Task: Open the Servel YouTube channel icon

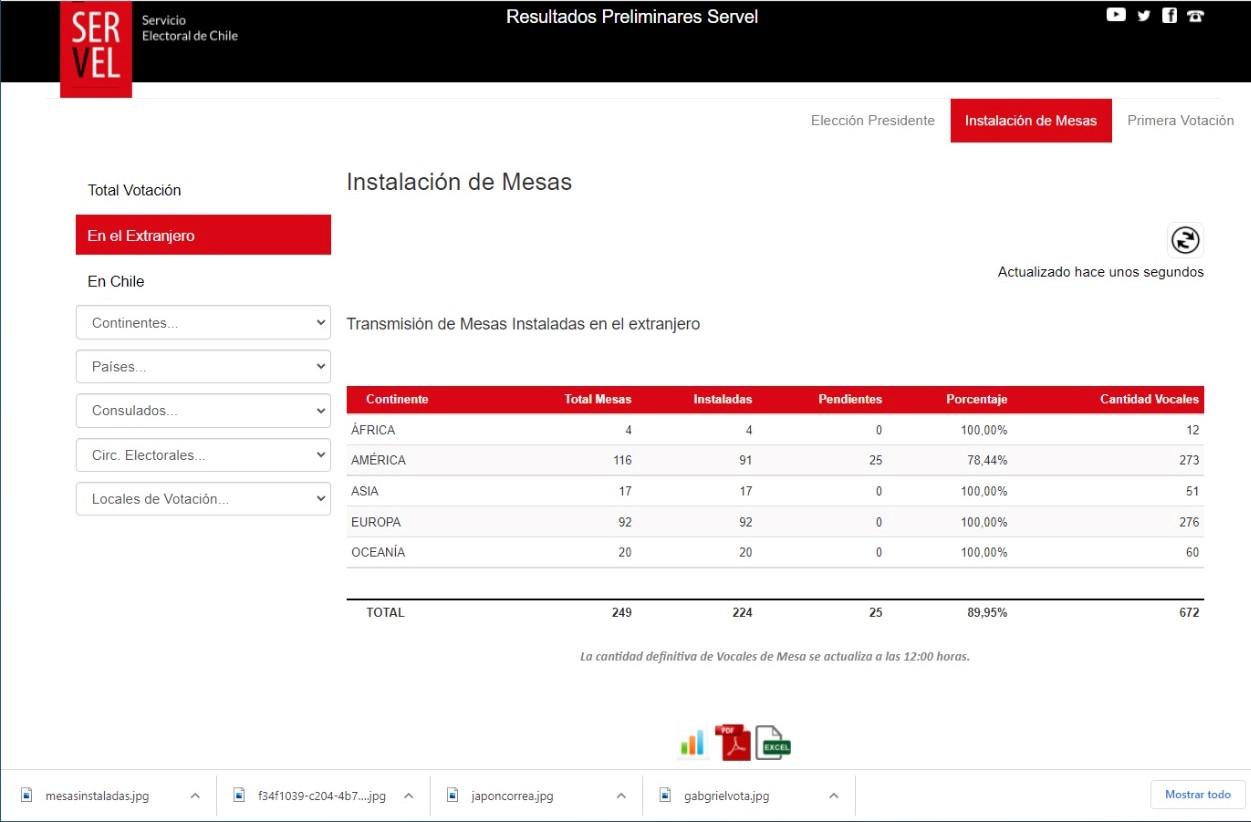Action: click(x=1116, y=15)
